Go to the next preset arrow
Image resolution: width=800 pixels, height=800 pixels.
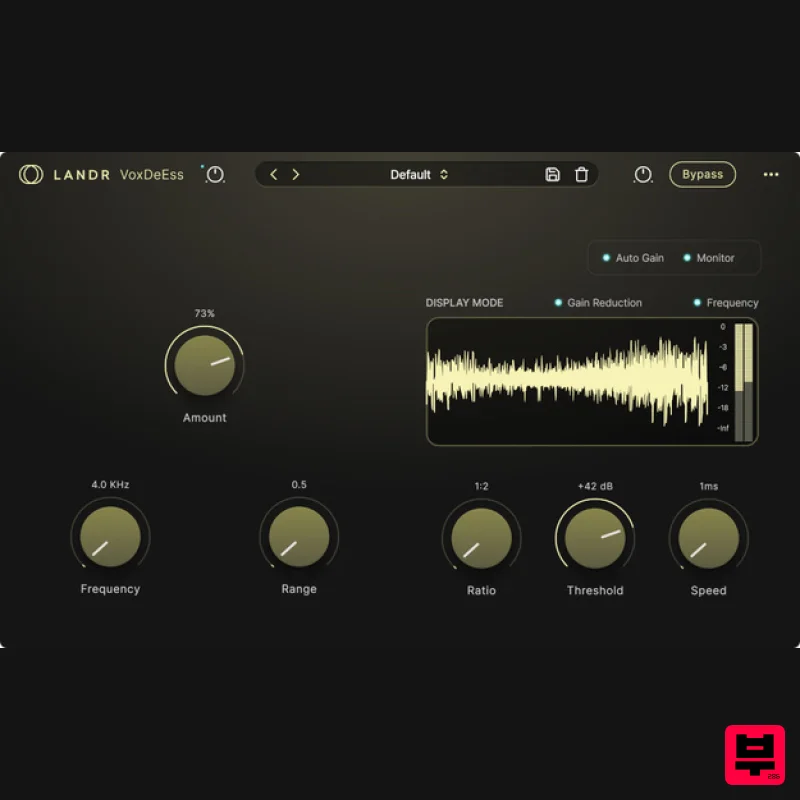point(296,175)
